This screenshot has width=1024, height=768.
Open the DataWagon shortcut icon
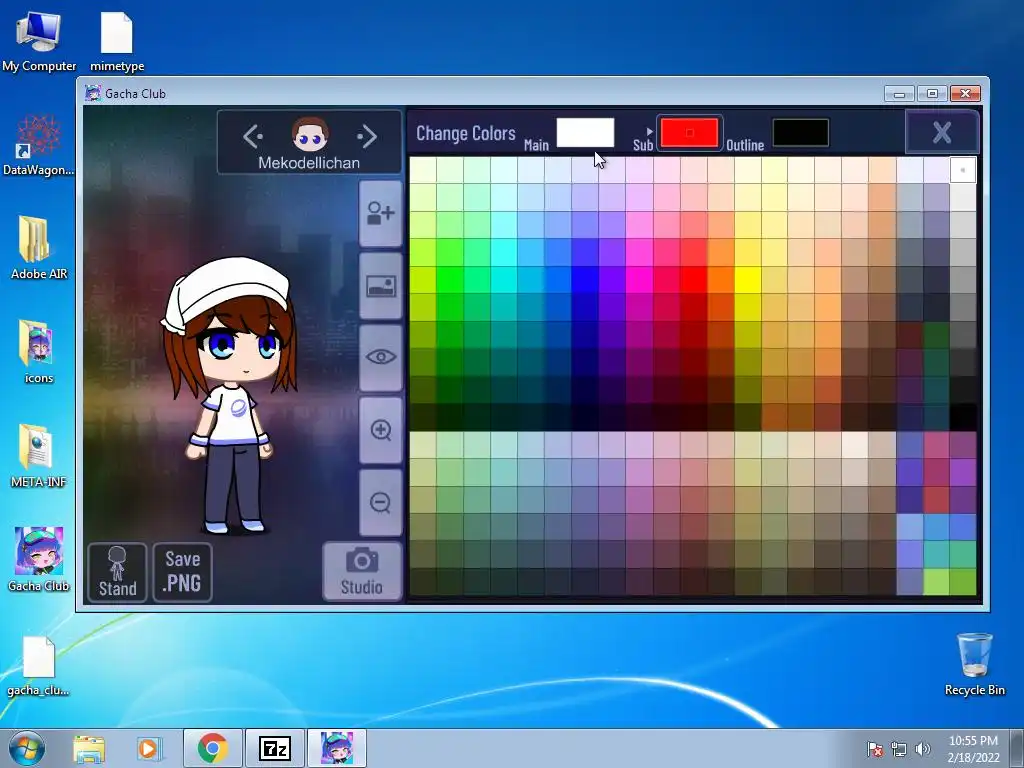click(39, 145)
